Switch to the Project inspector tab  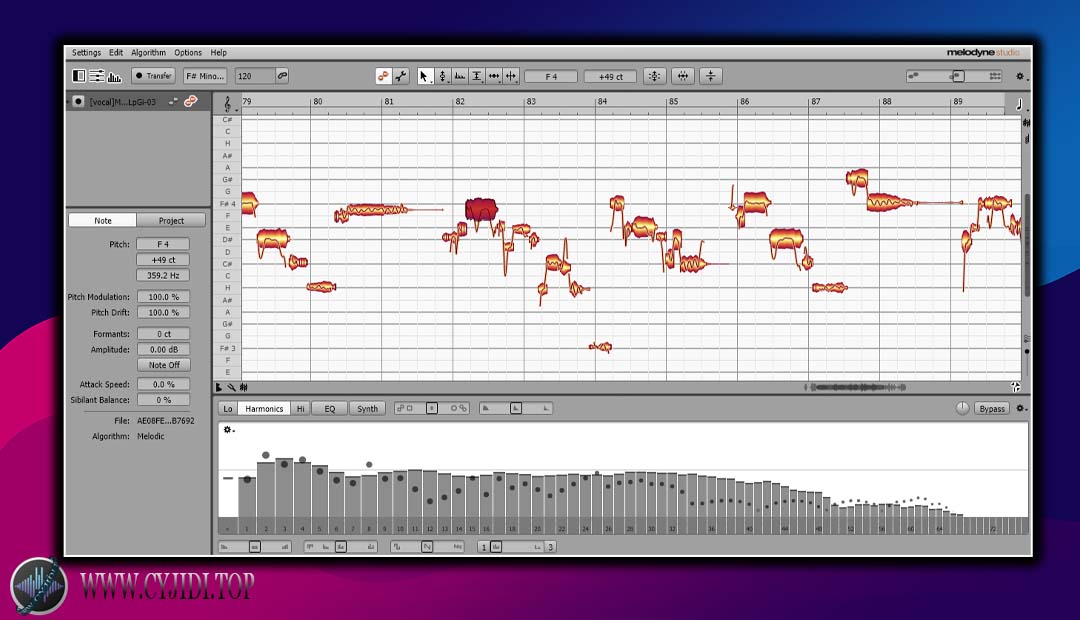[x=171, y=220]
